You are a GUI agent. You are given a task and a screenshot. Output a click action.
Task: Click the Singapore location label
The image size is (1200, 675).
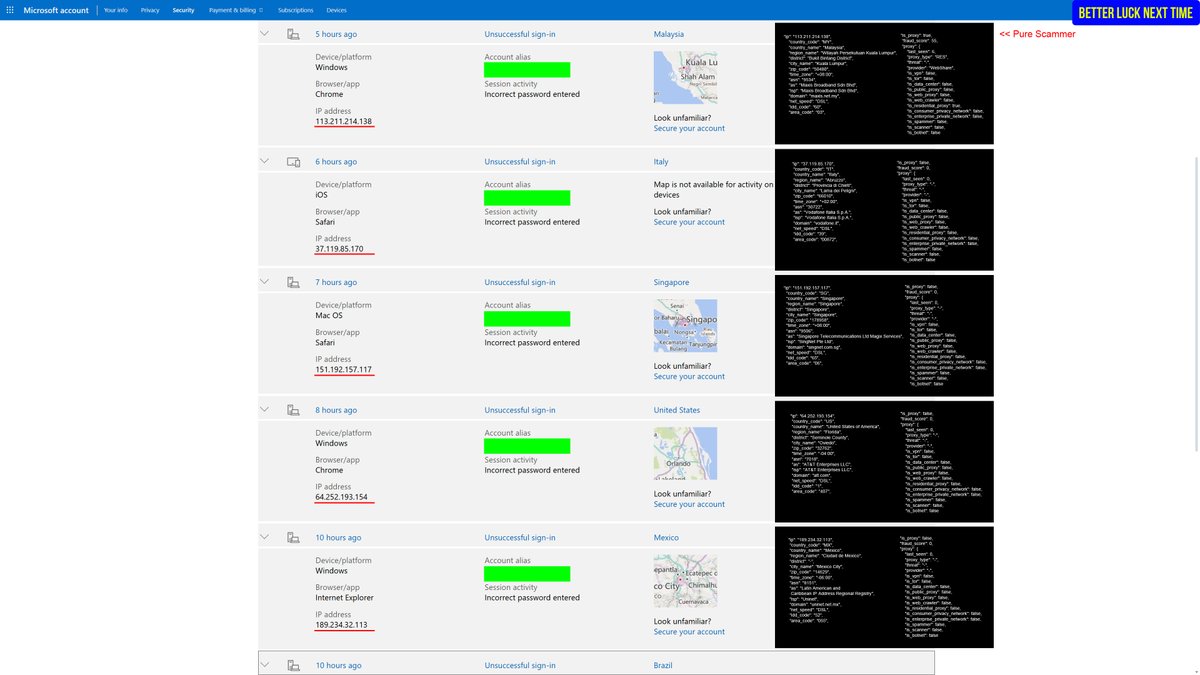[x=672, y=282]
